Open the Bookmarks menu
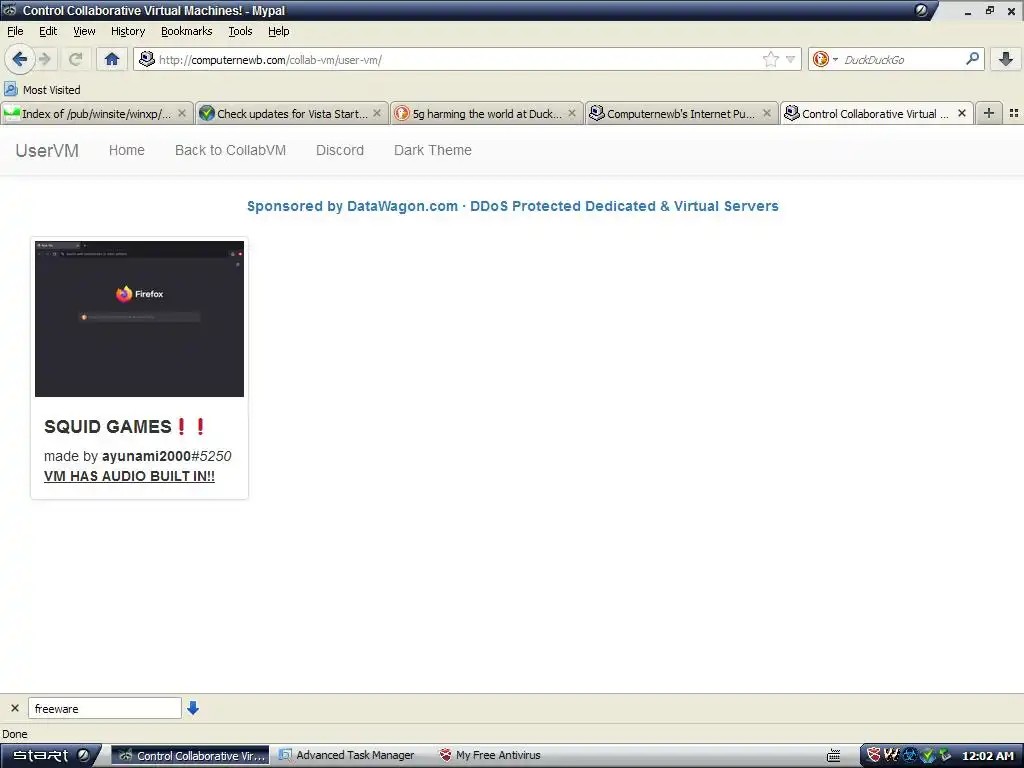Screen dimensions: 1024x768 tap(187, 31)
